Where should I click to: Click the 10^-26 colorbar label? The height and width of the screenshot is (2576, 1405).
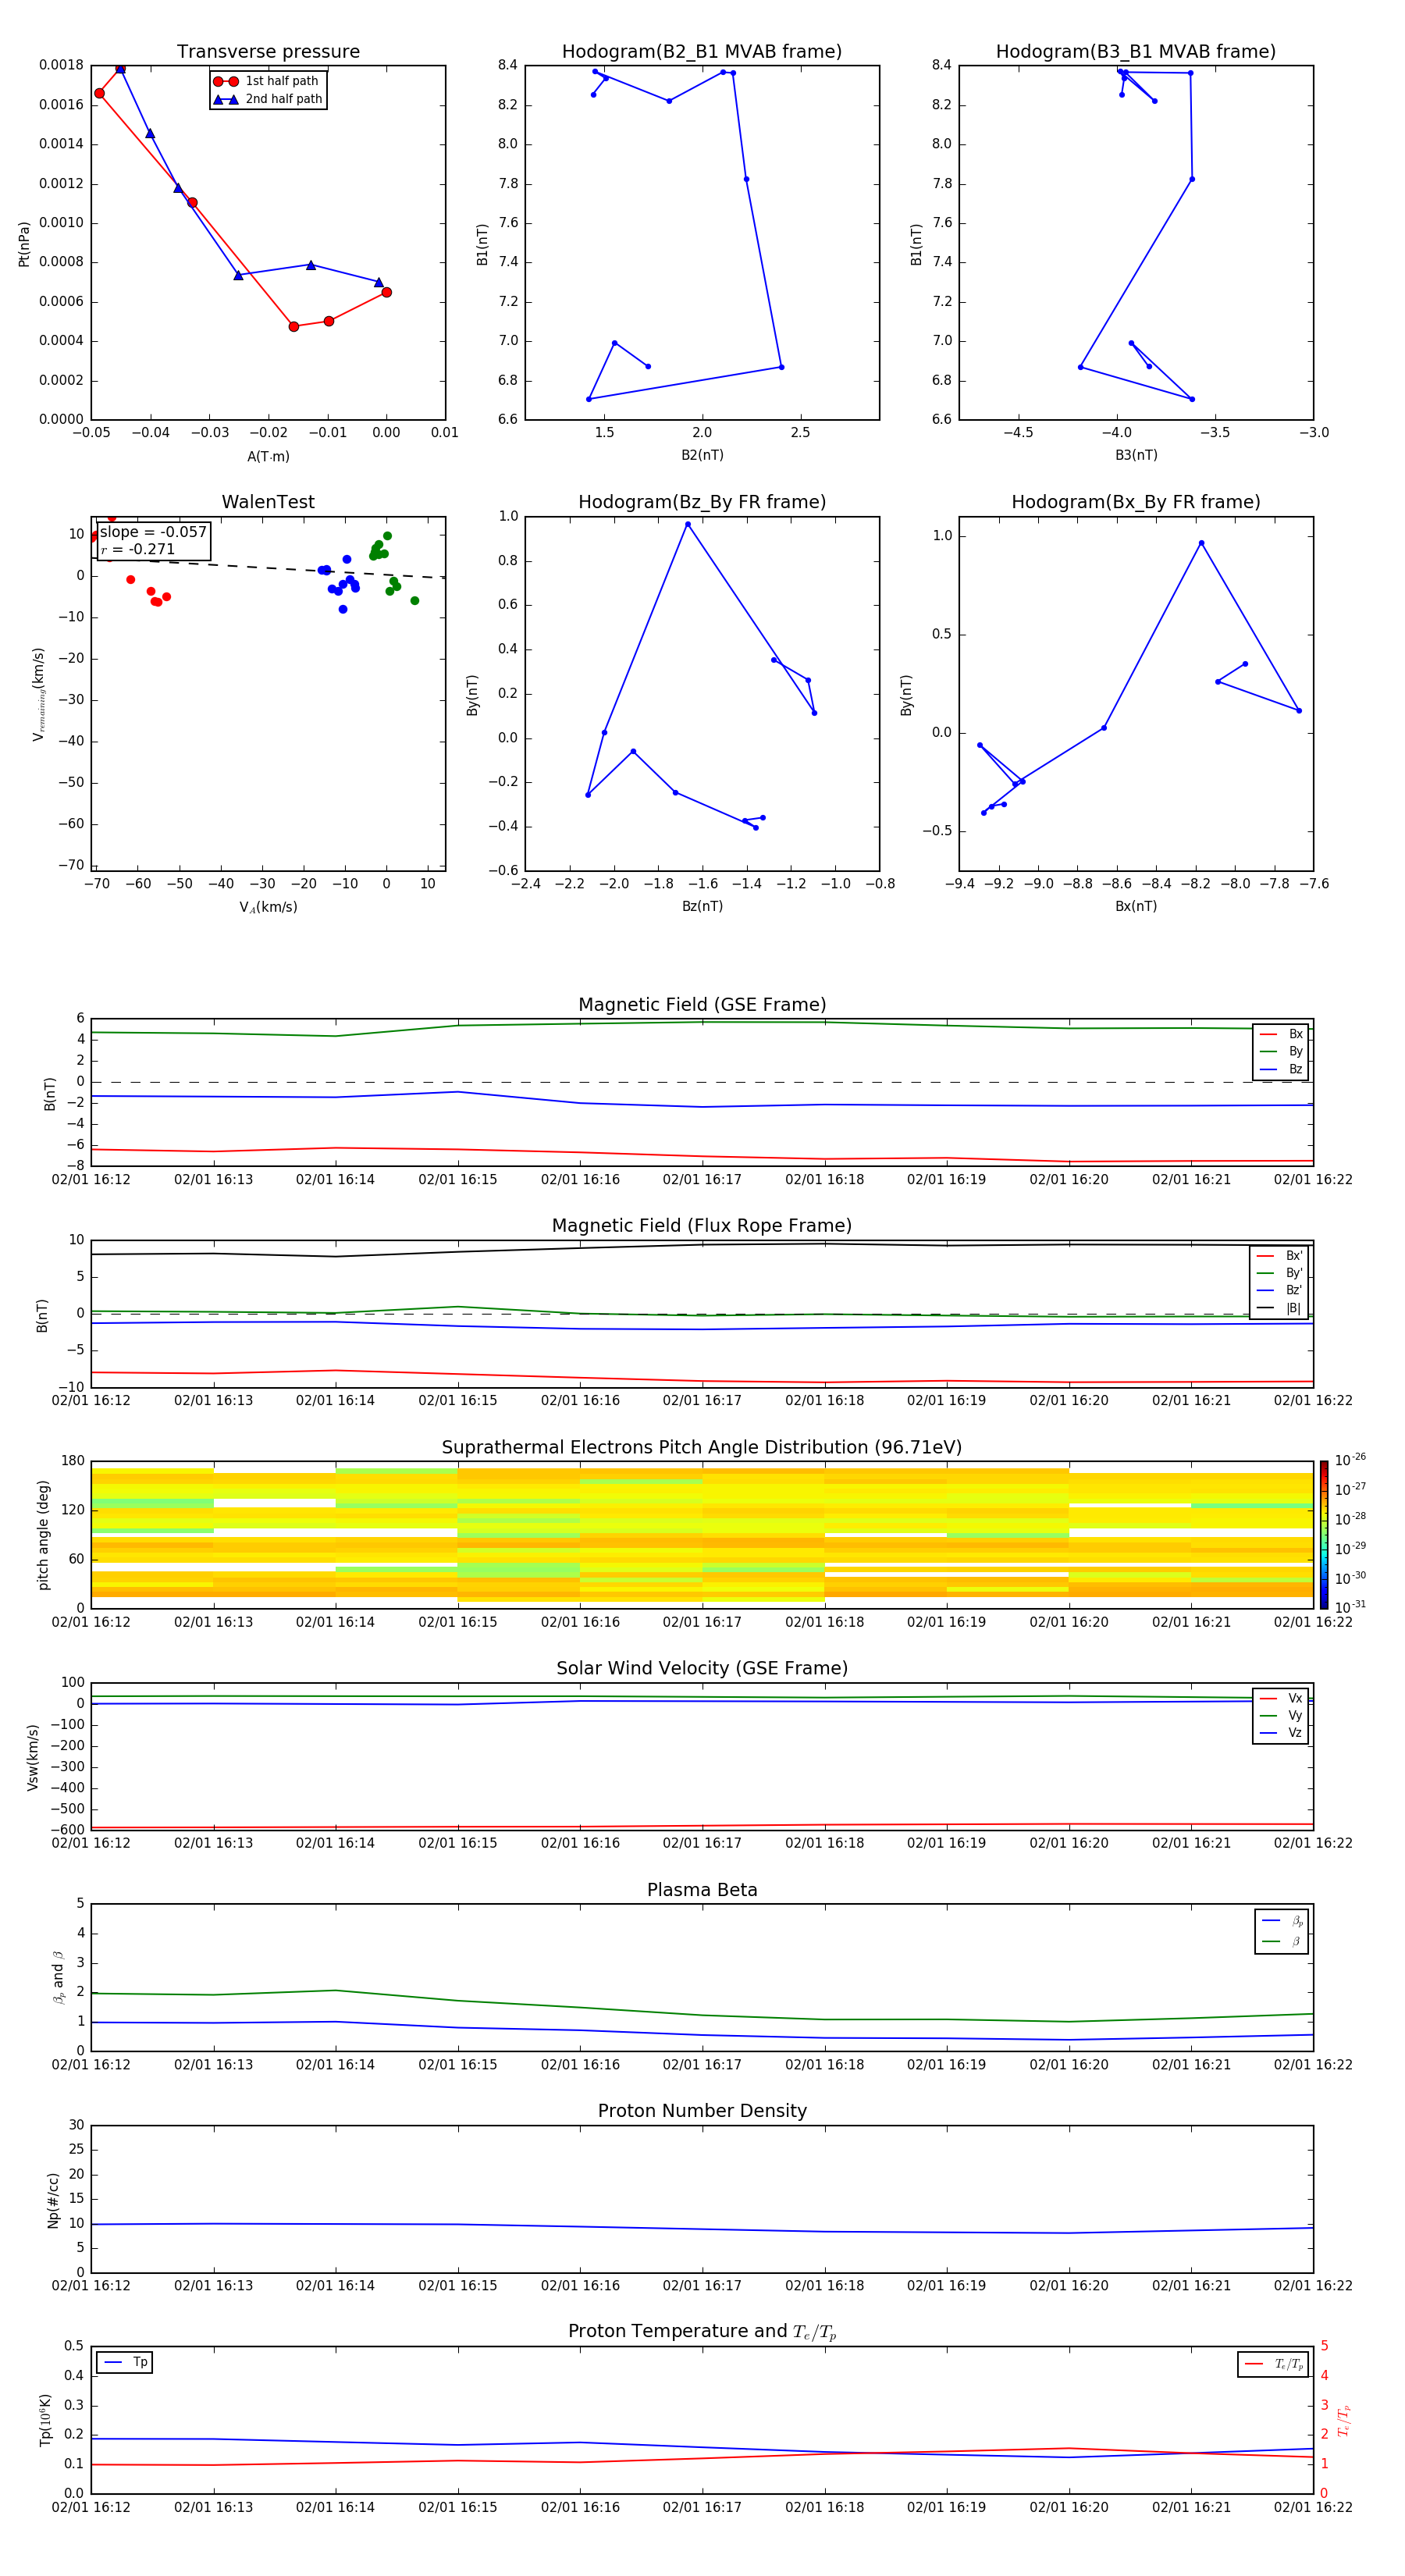click(x=1350, y=1460)
